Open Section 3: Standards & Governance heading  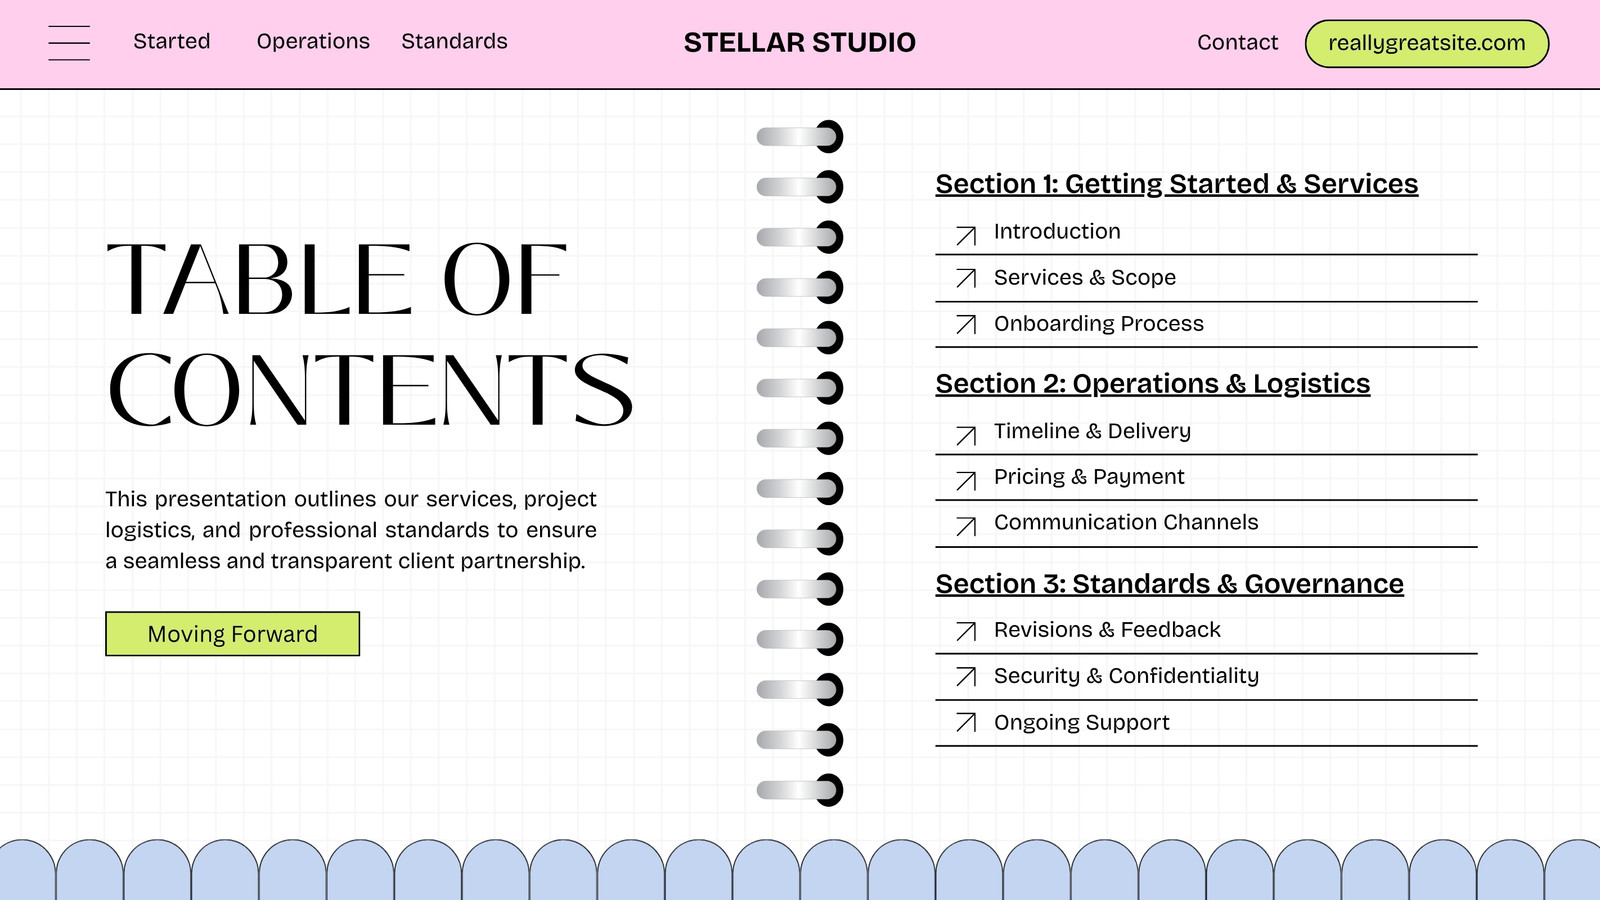tap(1170, 584)
